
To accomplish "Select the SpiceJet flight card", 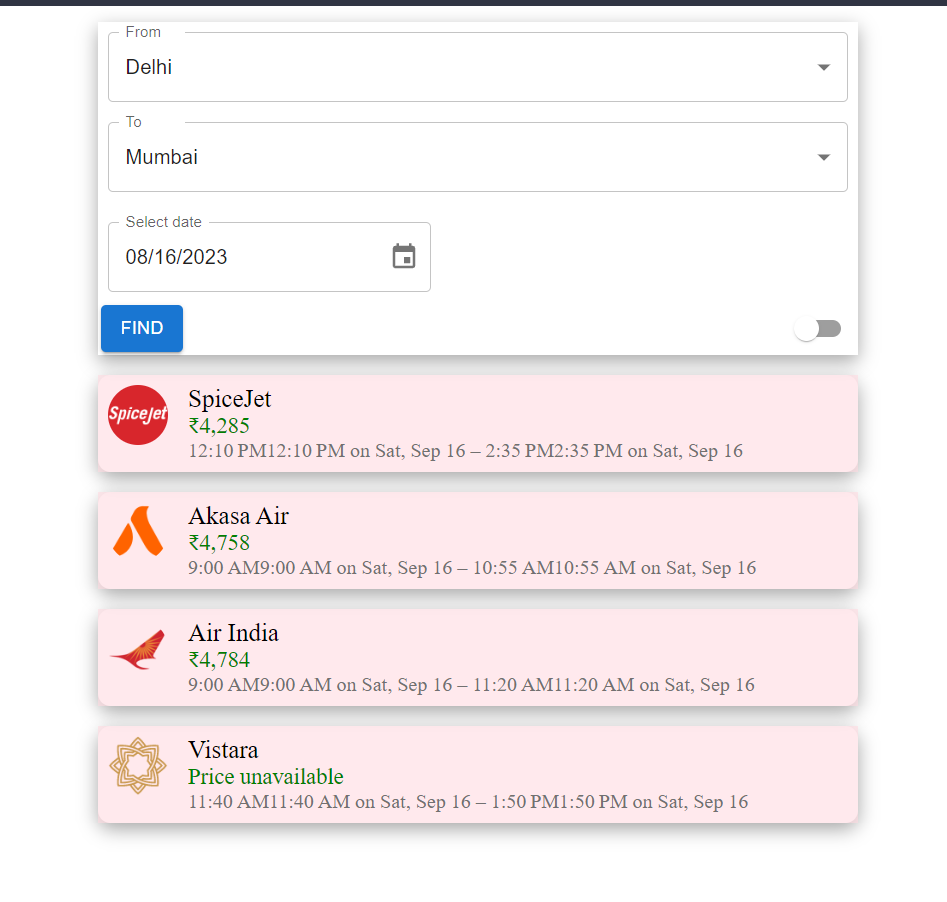I will click(477, 423).
